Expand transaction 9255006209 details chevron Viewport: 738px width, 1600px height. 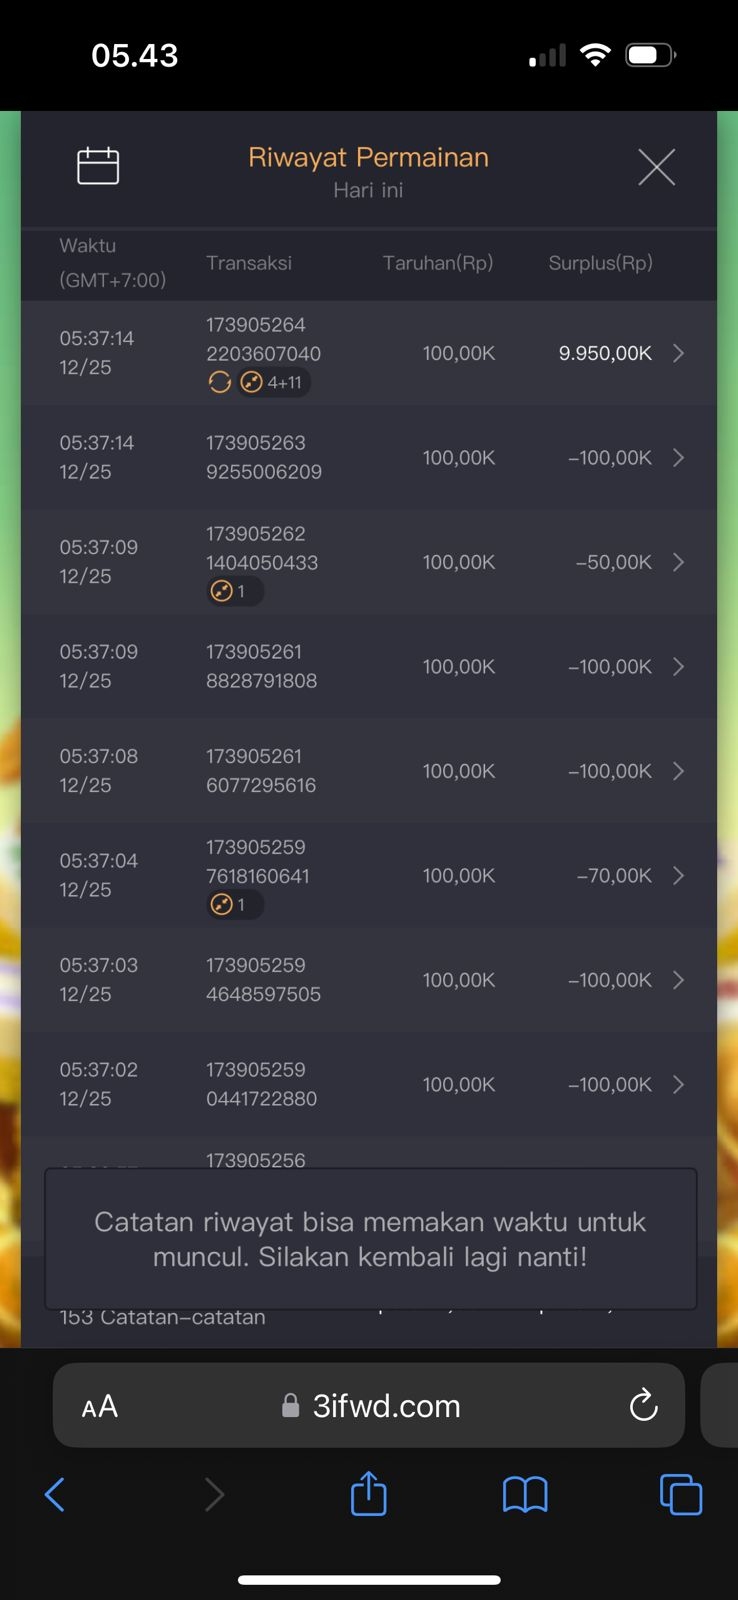pos(678,458)
